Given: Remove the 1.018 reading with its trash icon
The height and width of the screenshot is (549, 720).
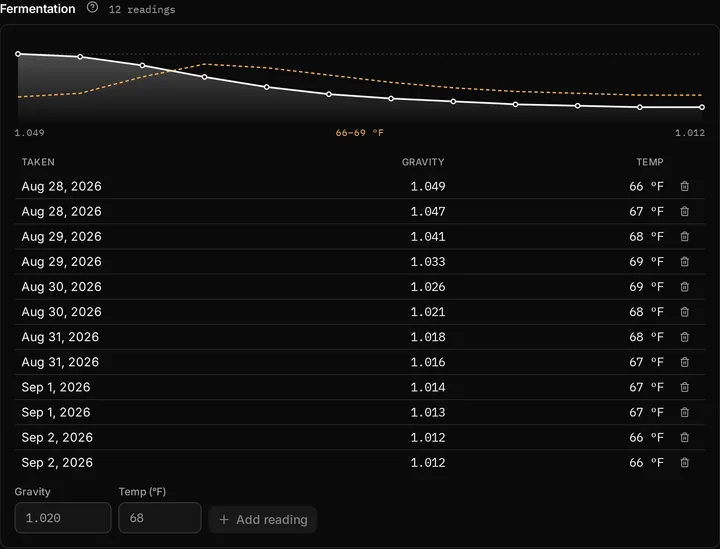Looking at the screenshot, I should (684, 337).
